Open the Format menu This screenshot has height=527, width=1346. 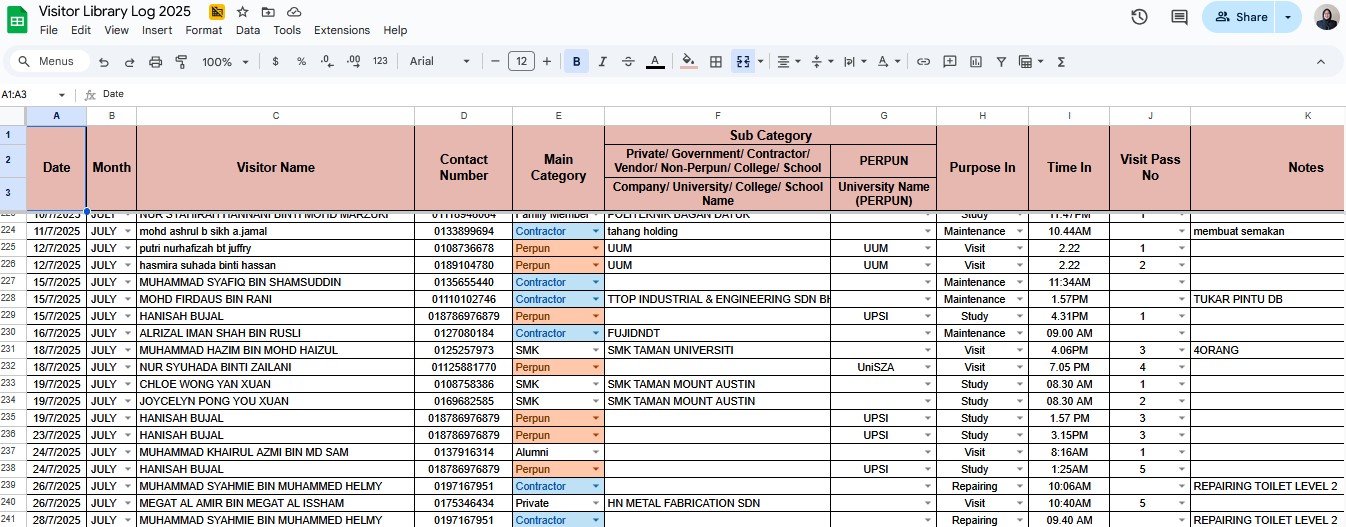(204, 30)
